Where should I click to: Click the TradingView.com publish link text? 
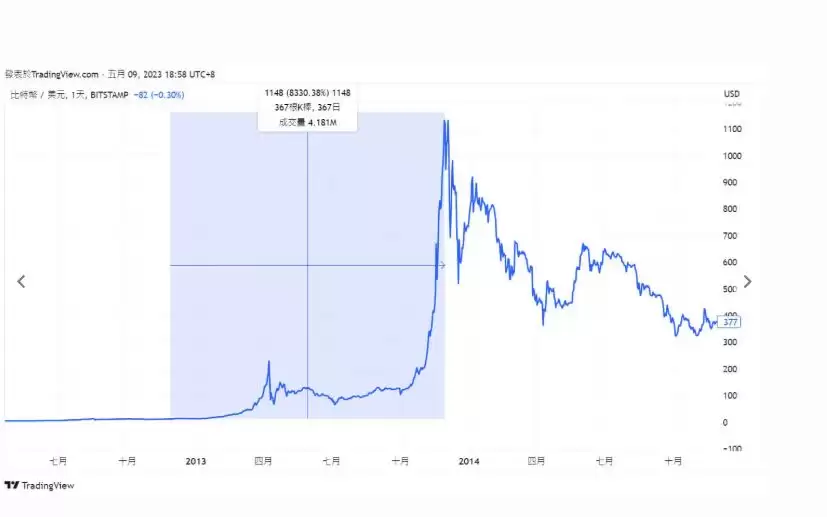pos(66,74)
